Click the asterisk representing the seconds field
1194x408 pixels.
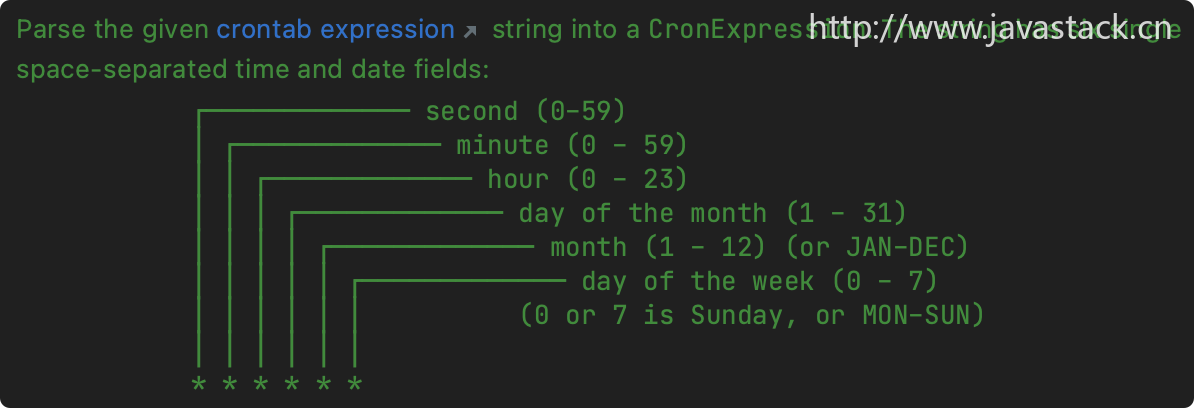(x=199, y=384)
